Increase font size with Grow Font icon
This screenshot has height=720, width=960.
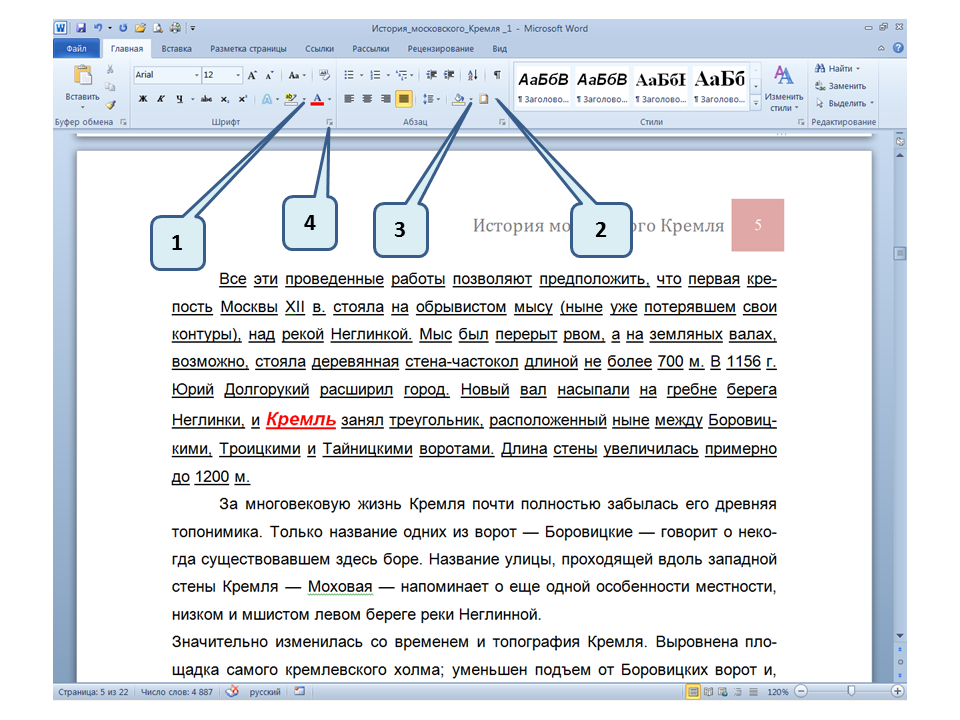pos(252,75)
